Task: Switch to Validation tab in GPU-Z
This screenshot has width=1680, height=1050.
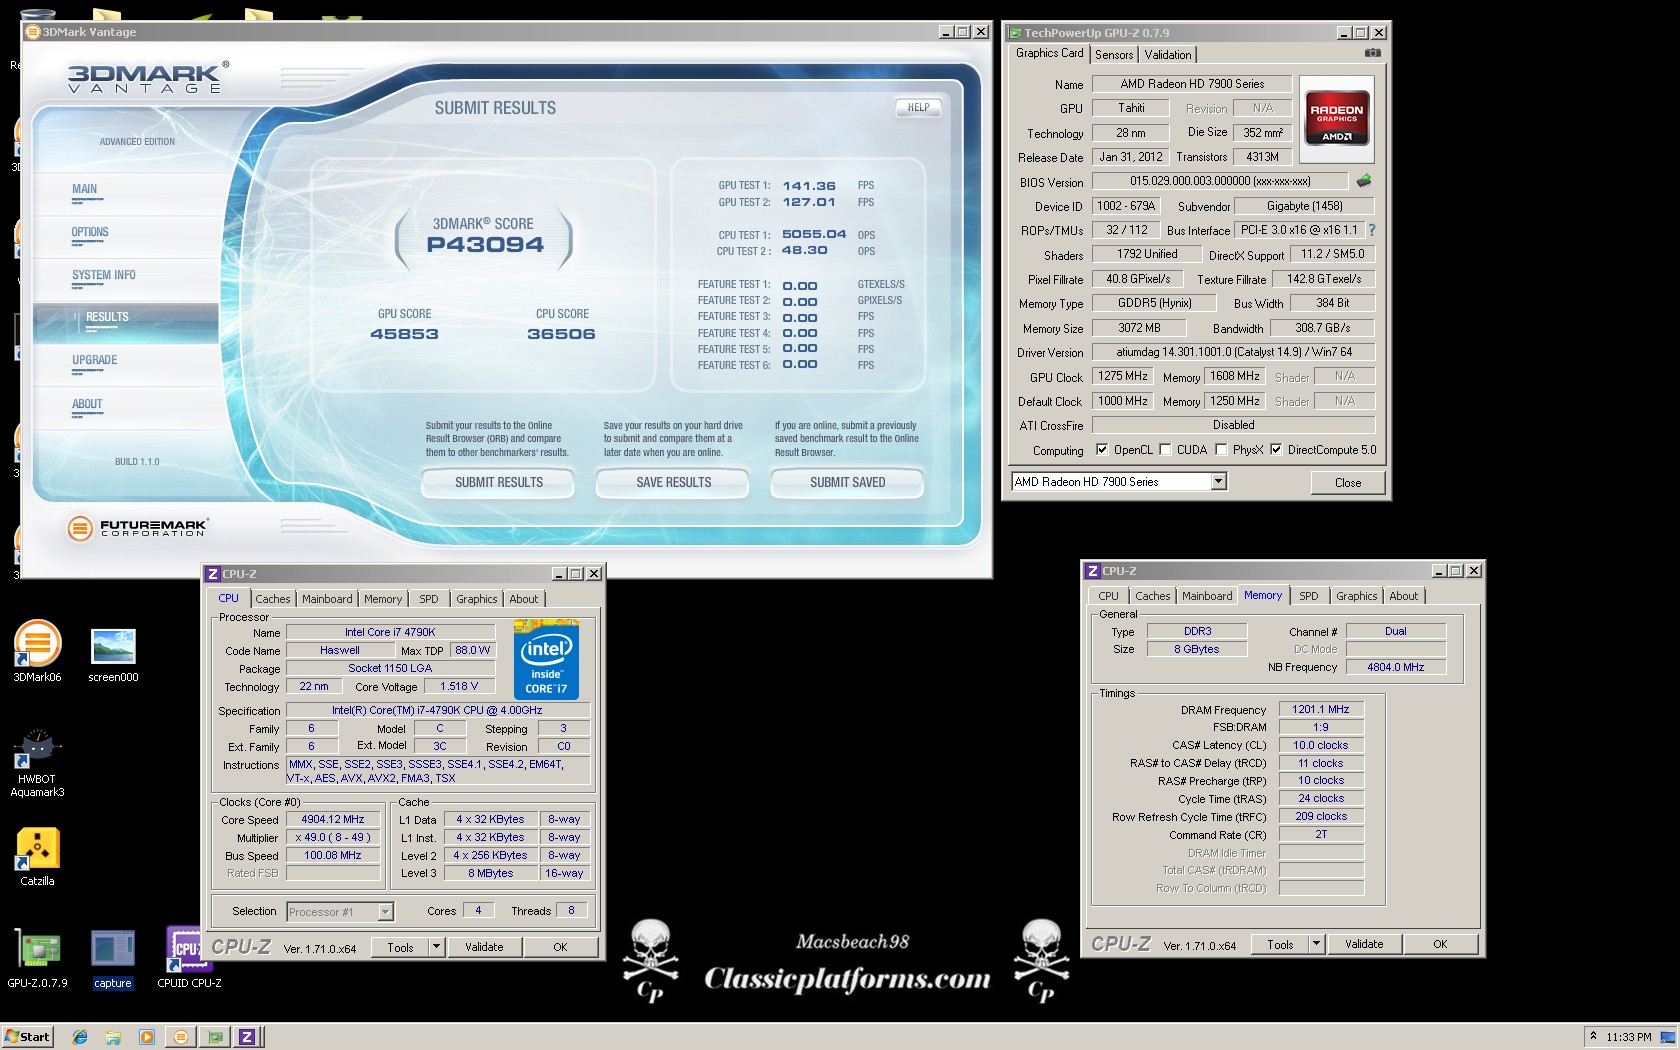Action: pos(1168,55)
